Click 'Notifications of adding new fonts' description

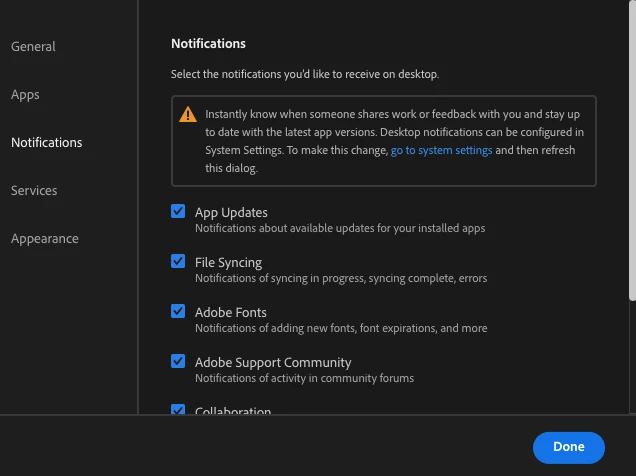click(341, 328)
